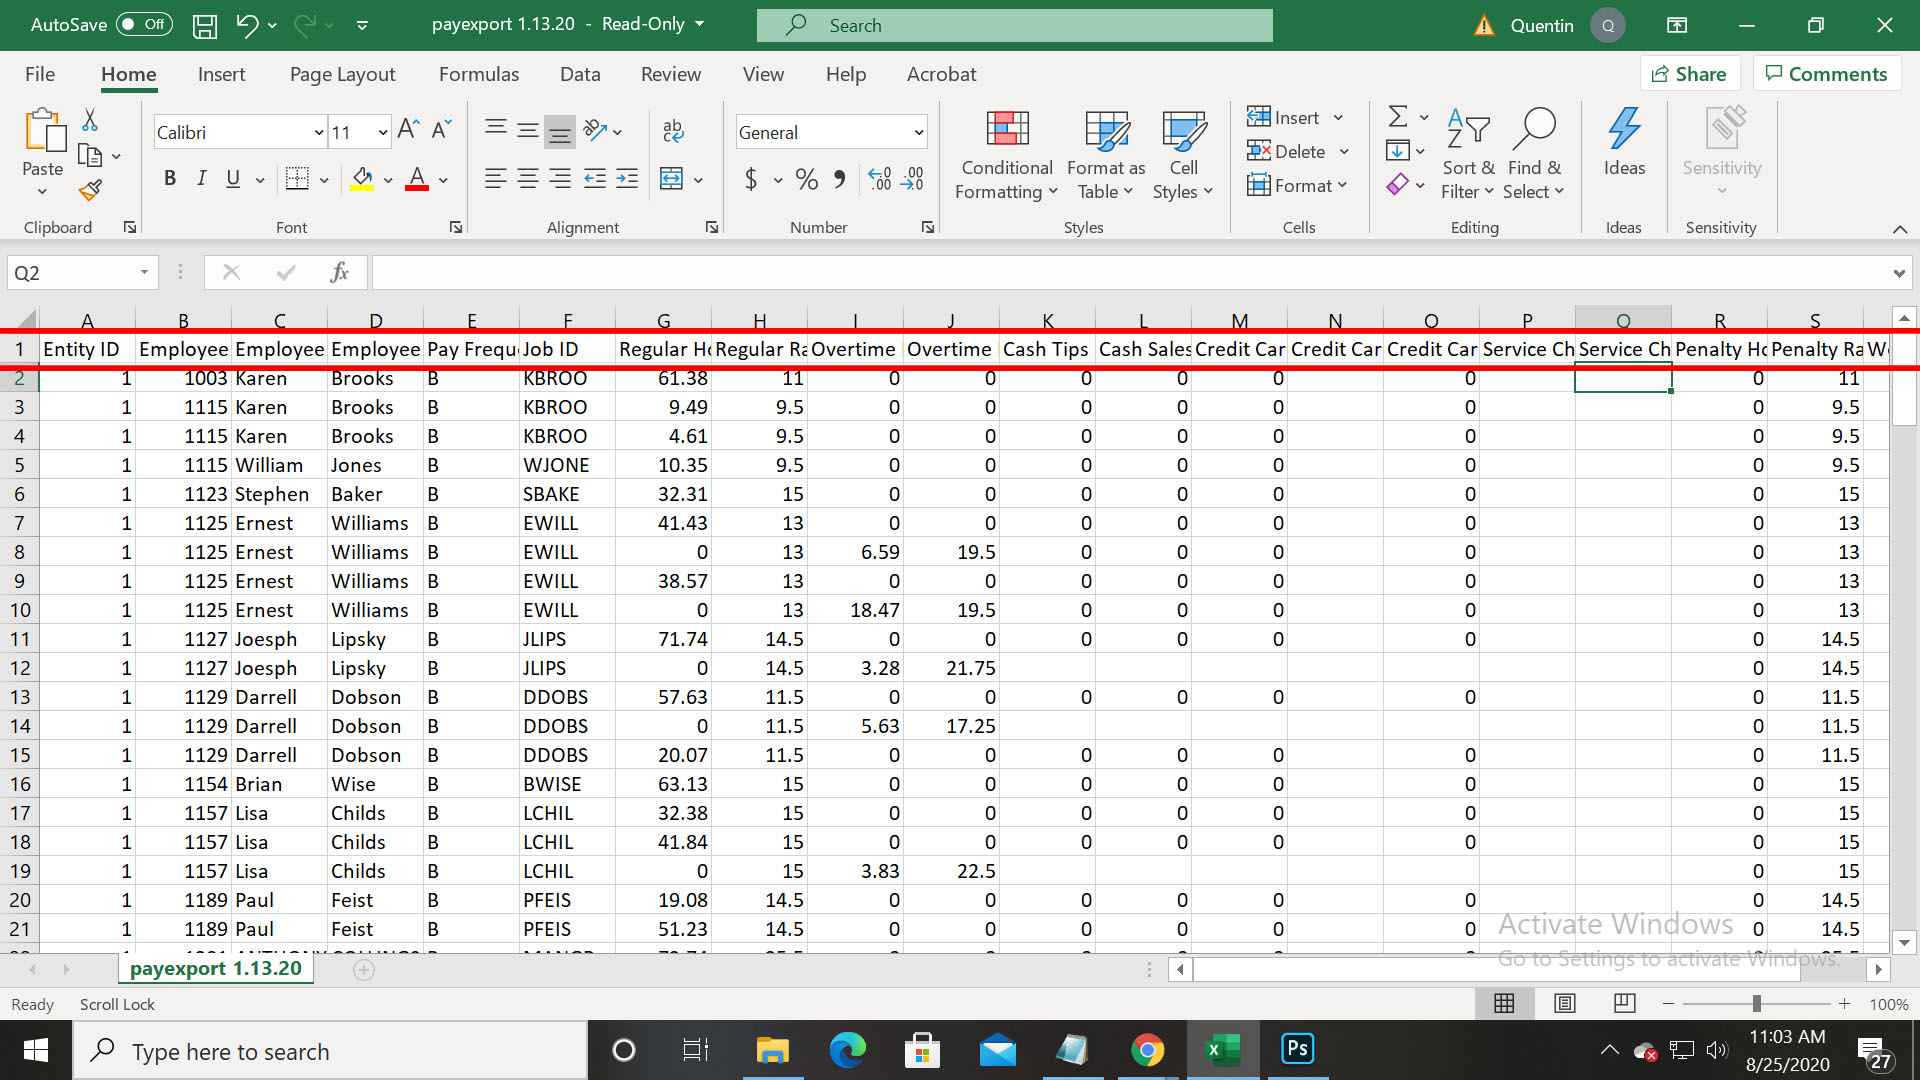The image size is (1920, 1080).
Task: Open the General number format dropdown
Action: pyautogui.click(x=918, y=133)
